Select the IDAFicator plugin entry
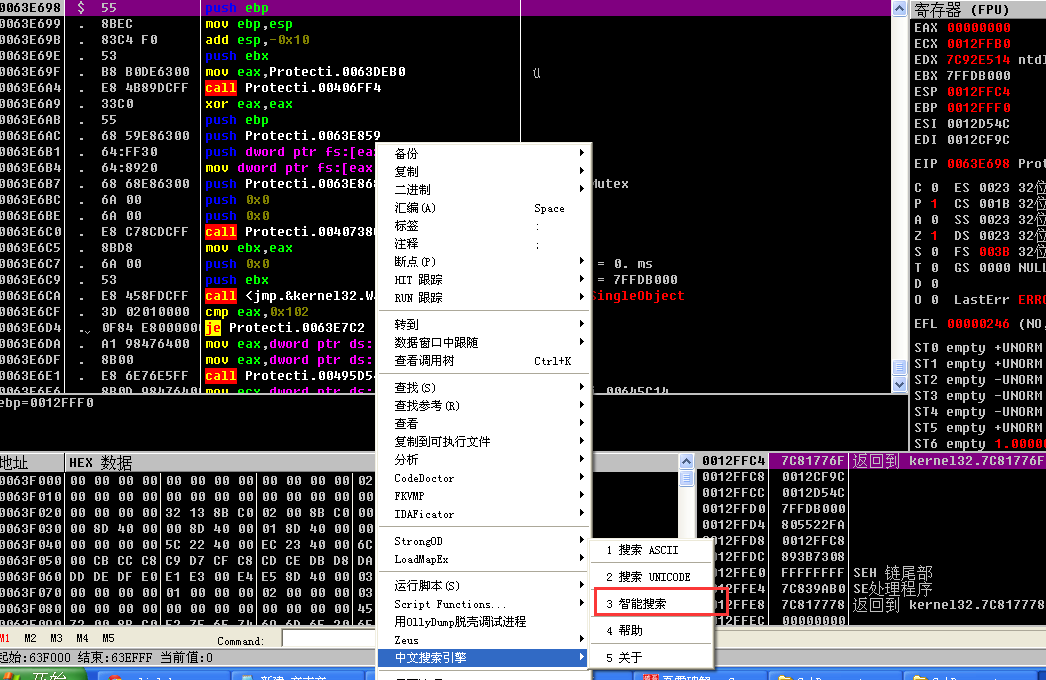The image size is (1046, 680). coord(426,513)
